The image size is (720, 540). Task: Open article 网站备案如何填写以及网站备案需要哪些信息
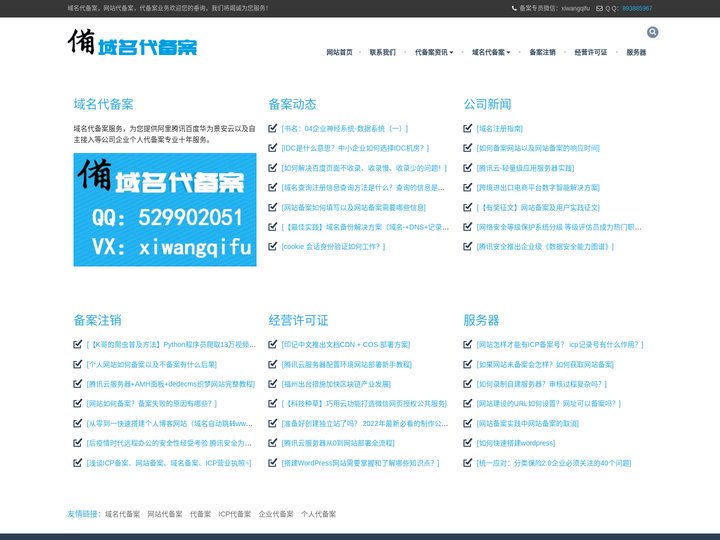tap(354, 208)
